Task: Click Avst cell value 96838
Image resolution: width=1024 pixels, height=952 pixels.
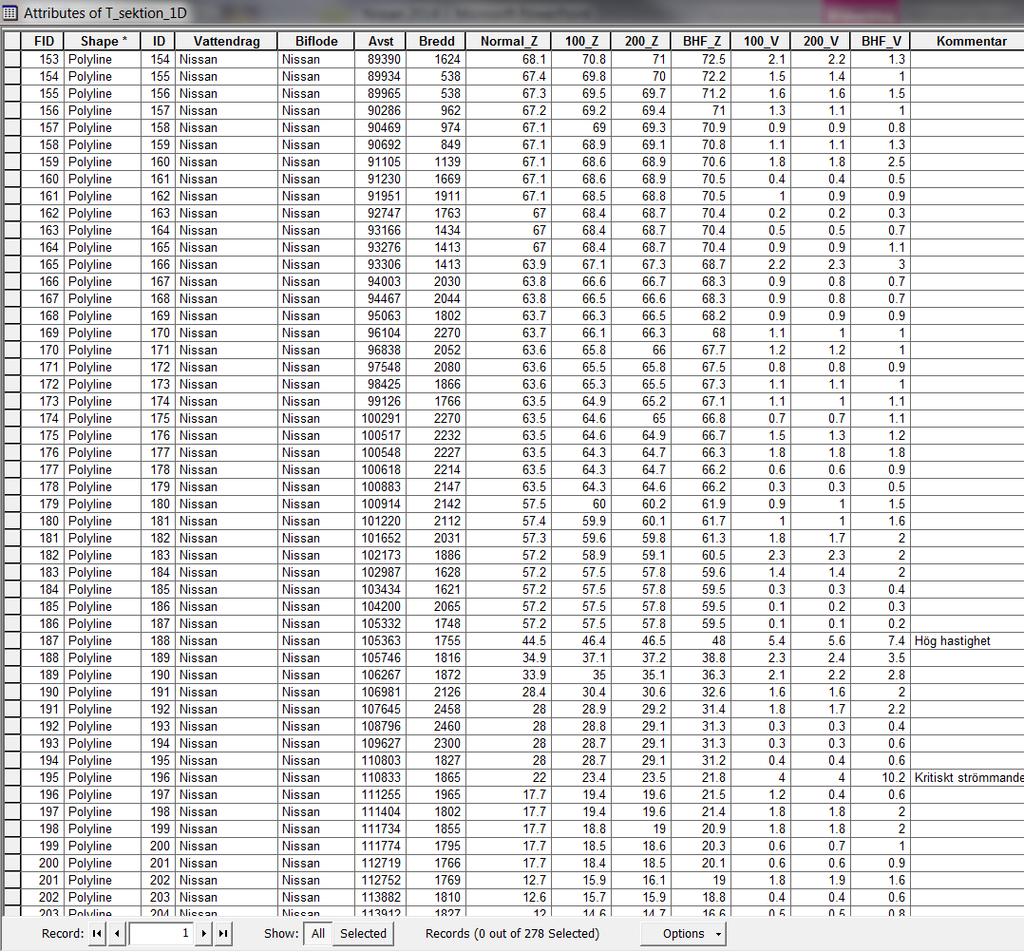Action: [x=380, y=350]
